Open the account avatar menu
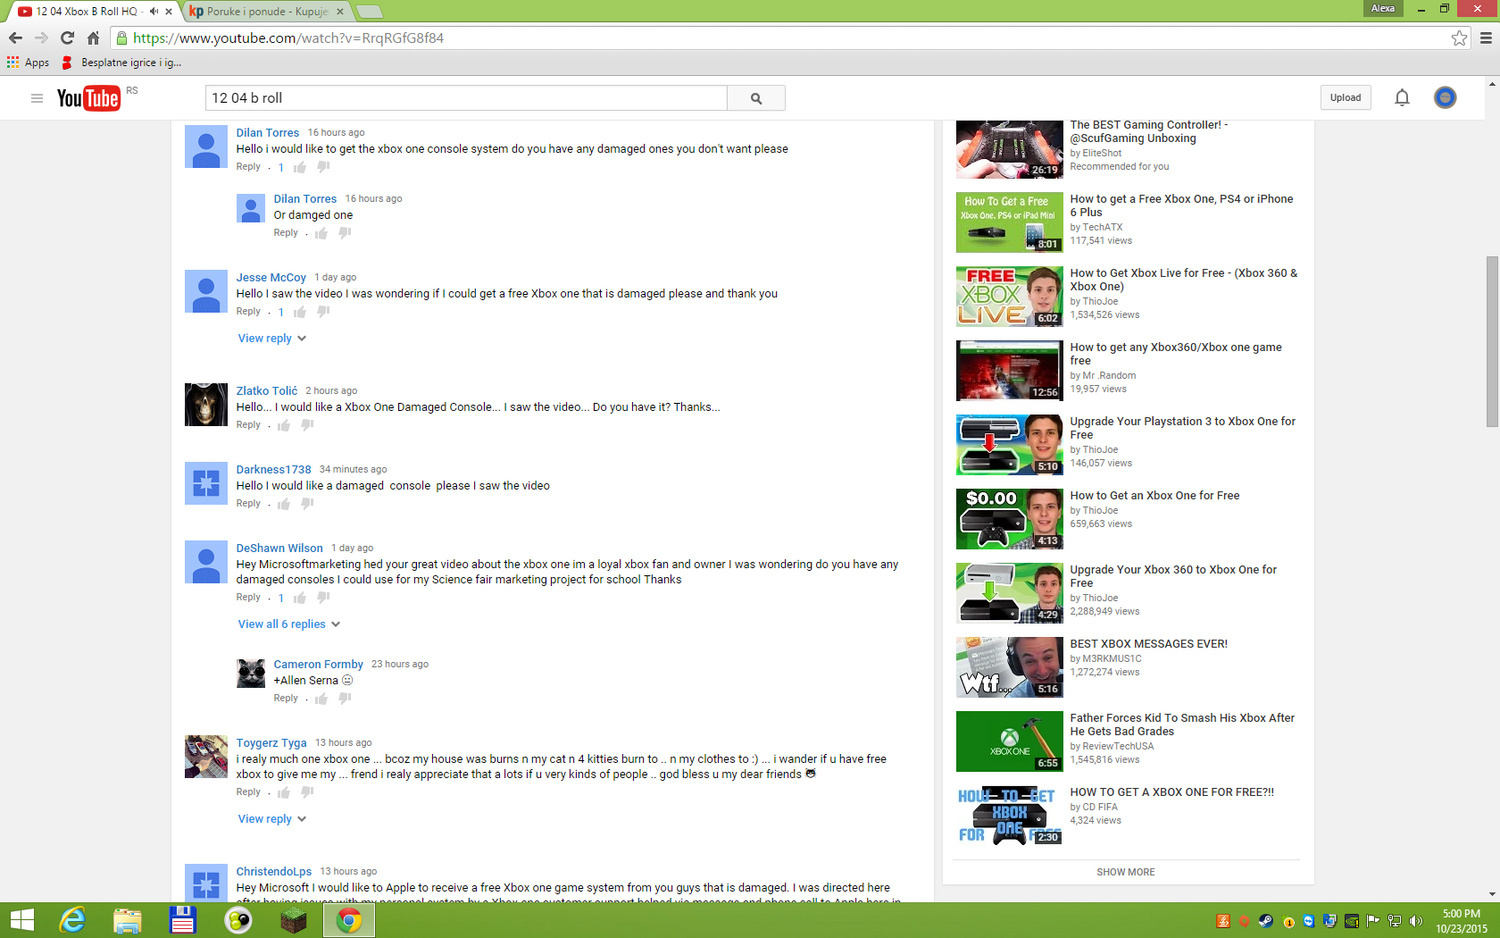 click(1445, 97)
